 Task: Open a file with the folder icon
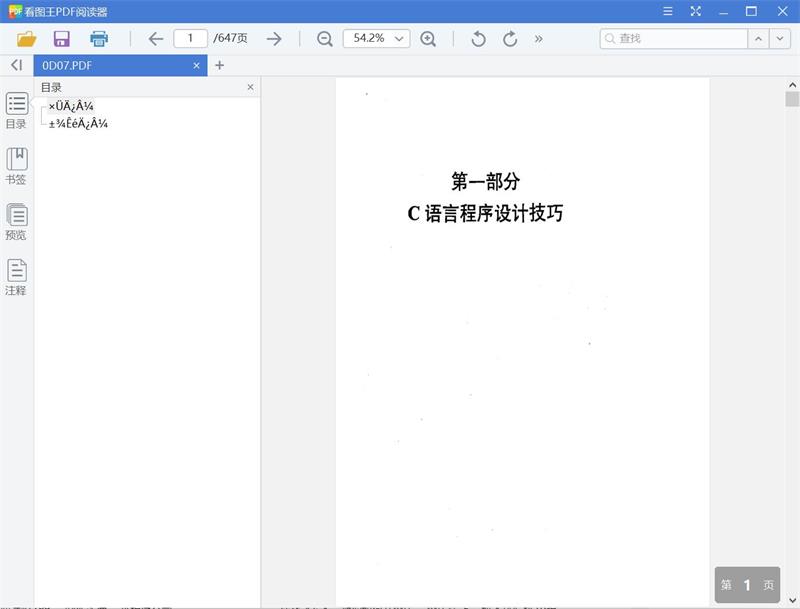tap(27, 39)
